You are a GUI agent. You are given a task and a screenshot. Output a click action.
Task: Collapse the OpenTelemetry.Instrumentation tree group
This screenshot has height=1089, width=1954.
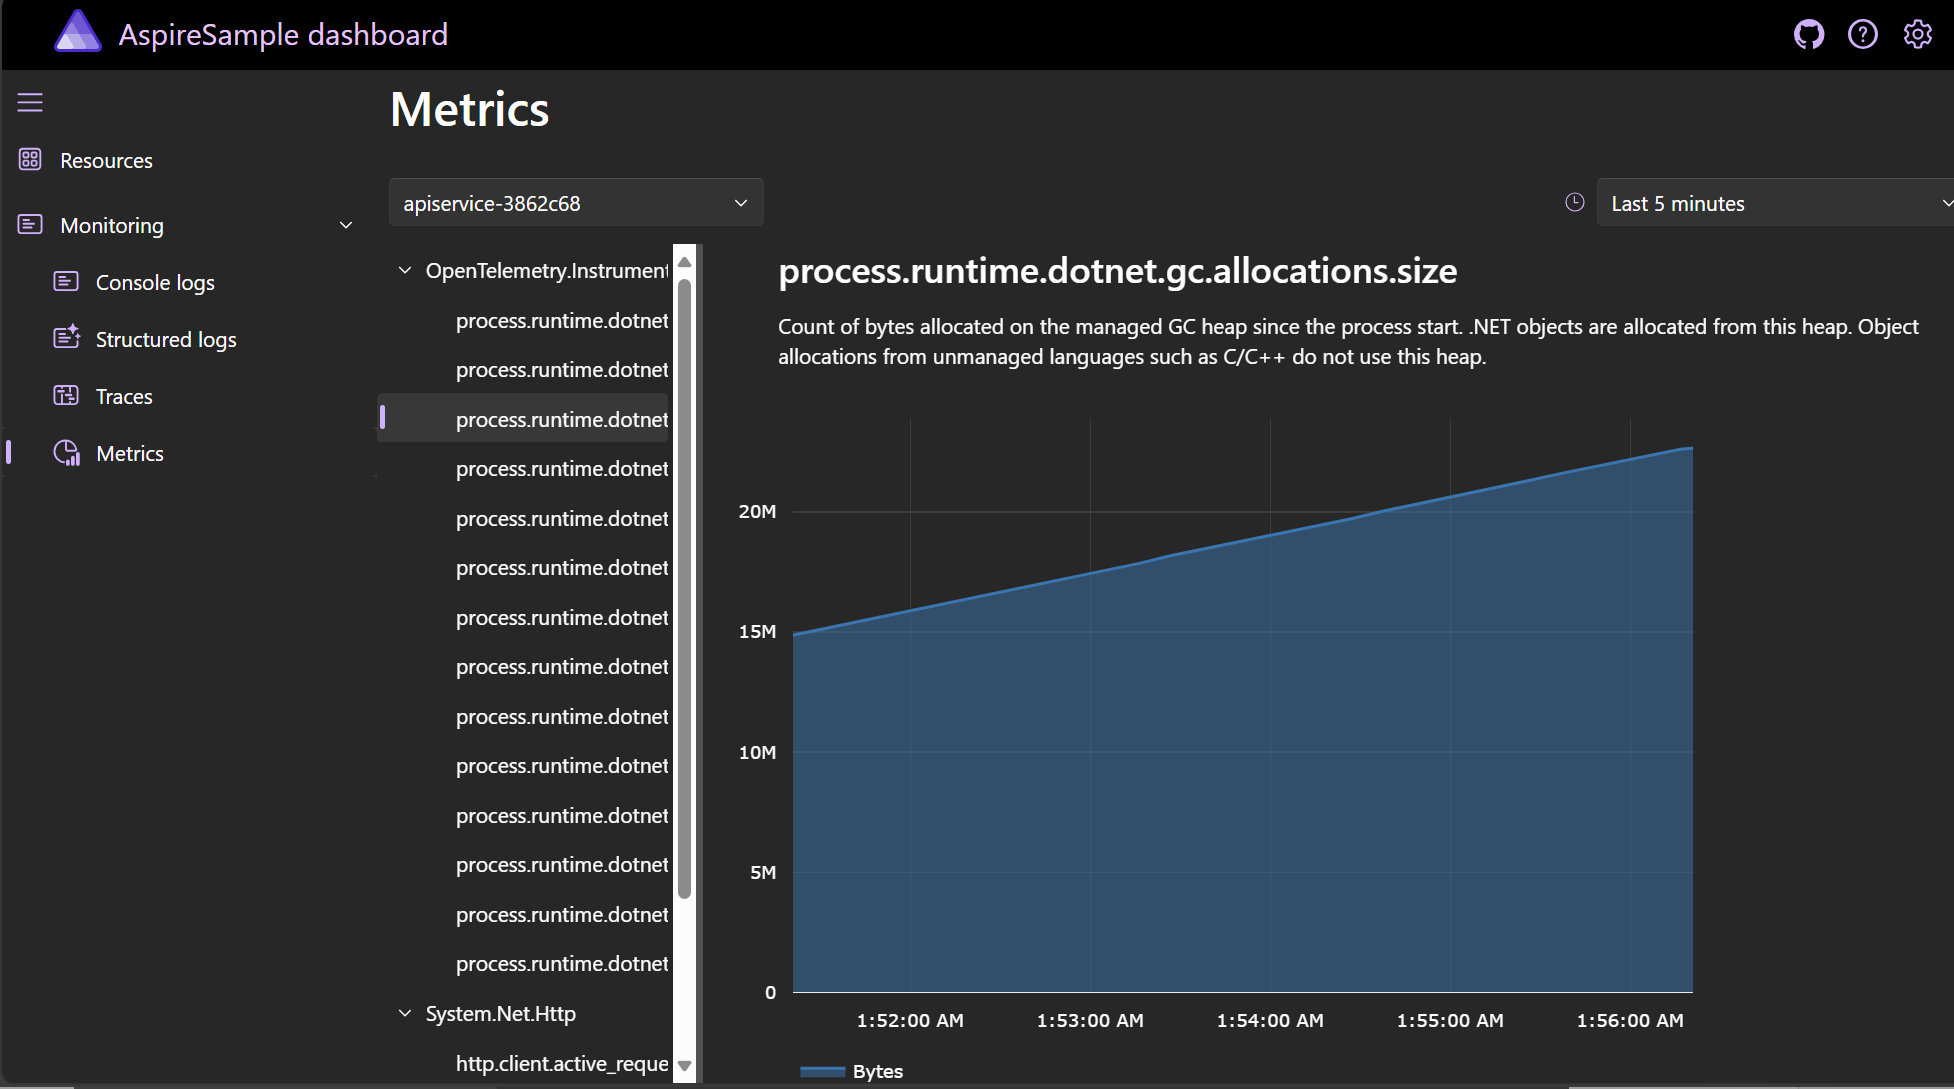tap(405, 271)
